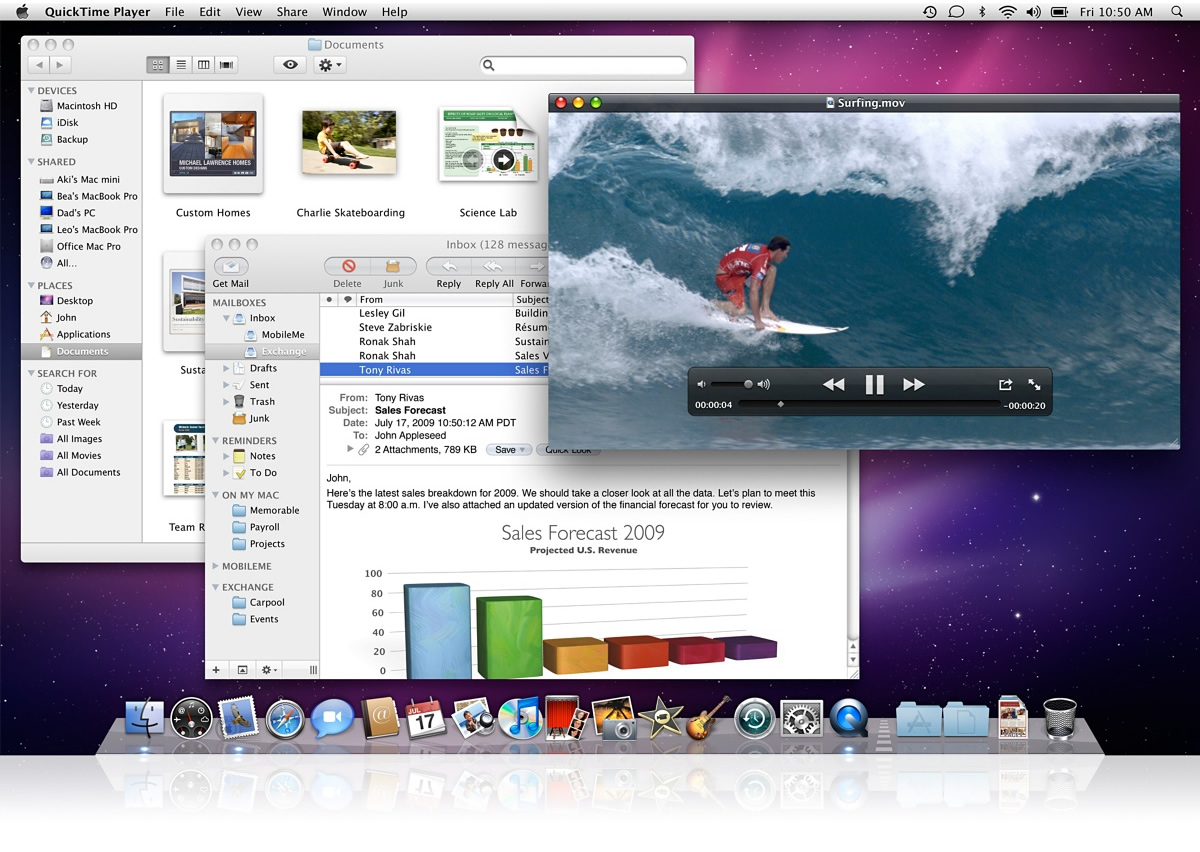Fast-forward the Surfing.mov movie
The height and width of the screenshot is (852, 1200).
click(x=914, y=384)
